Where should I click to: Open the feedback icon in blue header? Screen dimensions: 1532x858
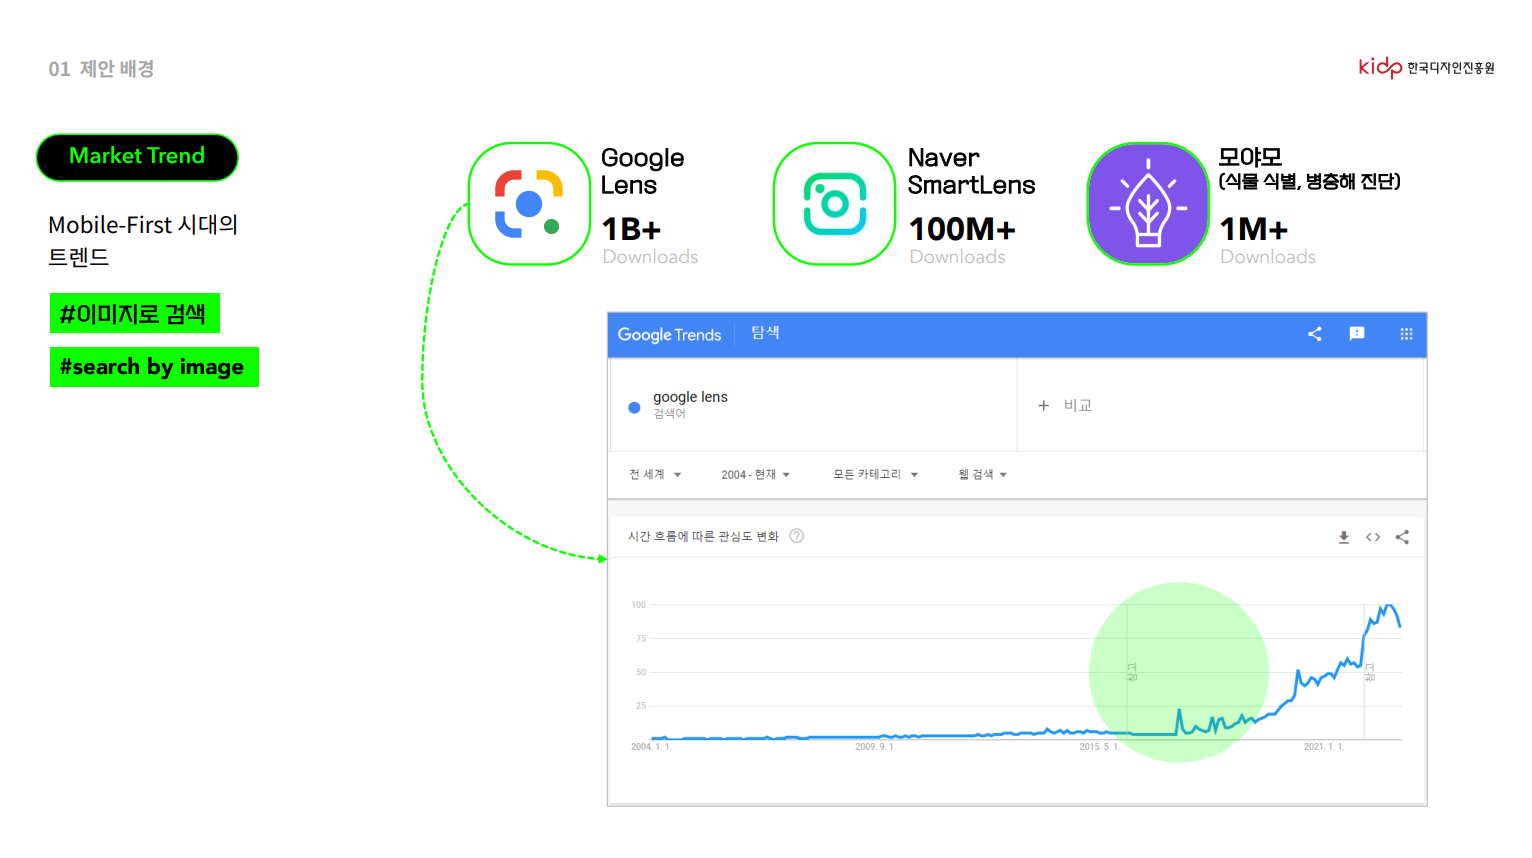1357,334
